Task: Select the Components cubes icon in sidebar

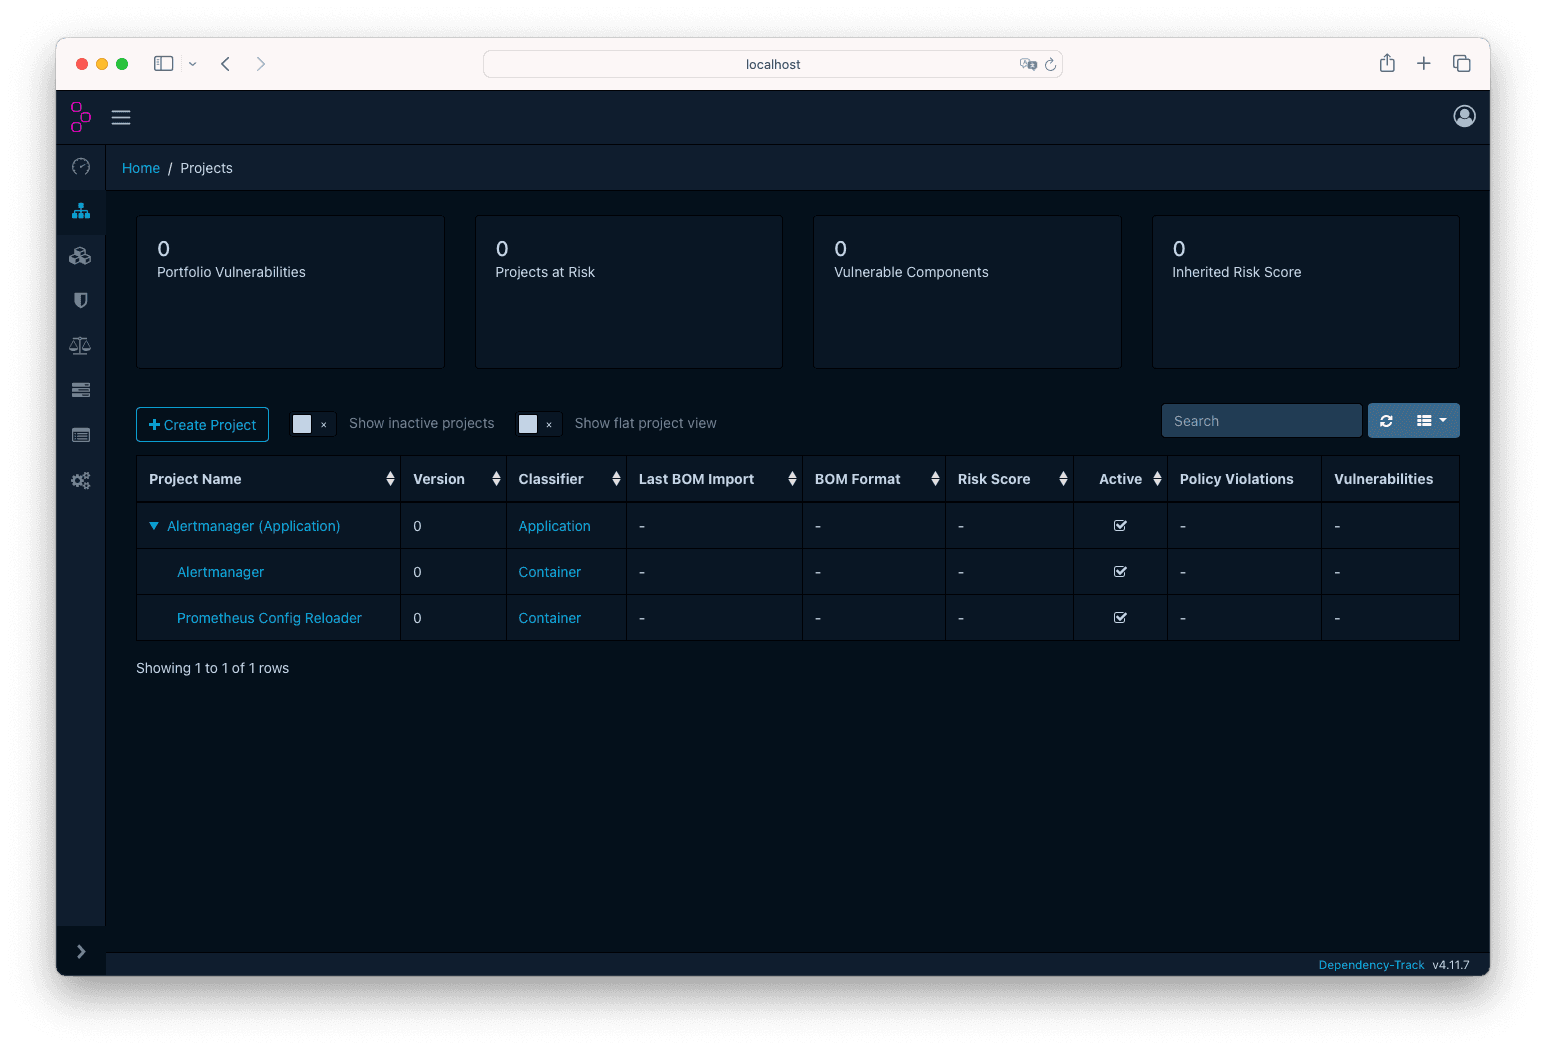Action: tap(81, 256)
